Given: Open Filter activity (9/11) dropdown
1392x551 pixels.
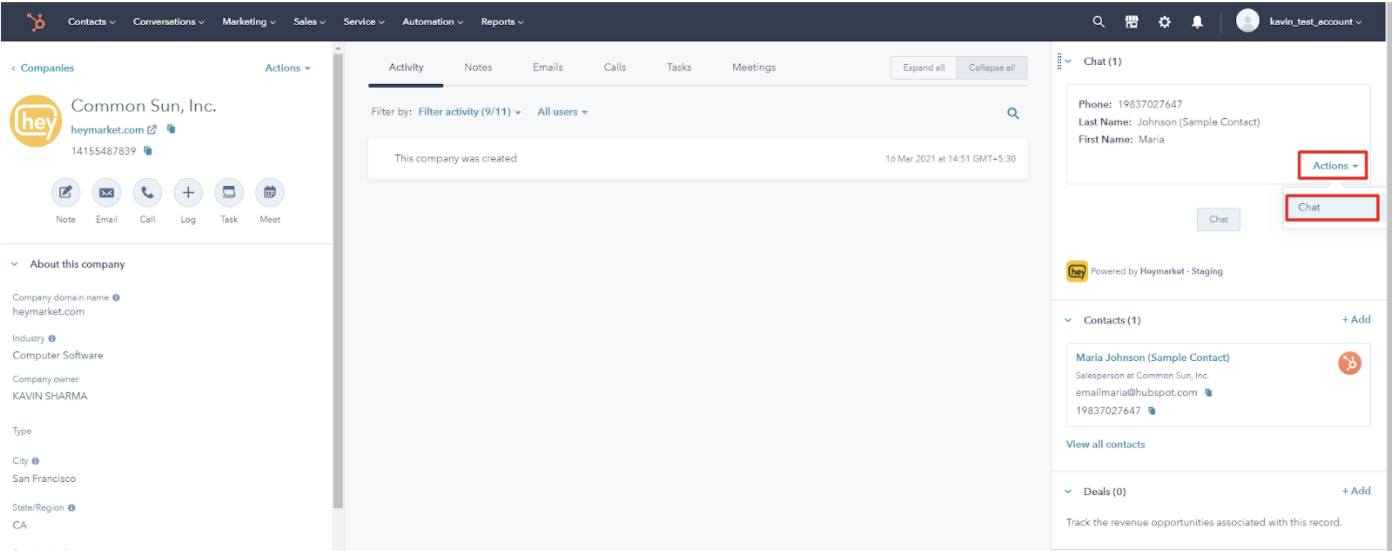Looking at the screenshot, I should coord(470,112).
